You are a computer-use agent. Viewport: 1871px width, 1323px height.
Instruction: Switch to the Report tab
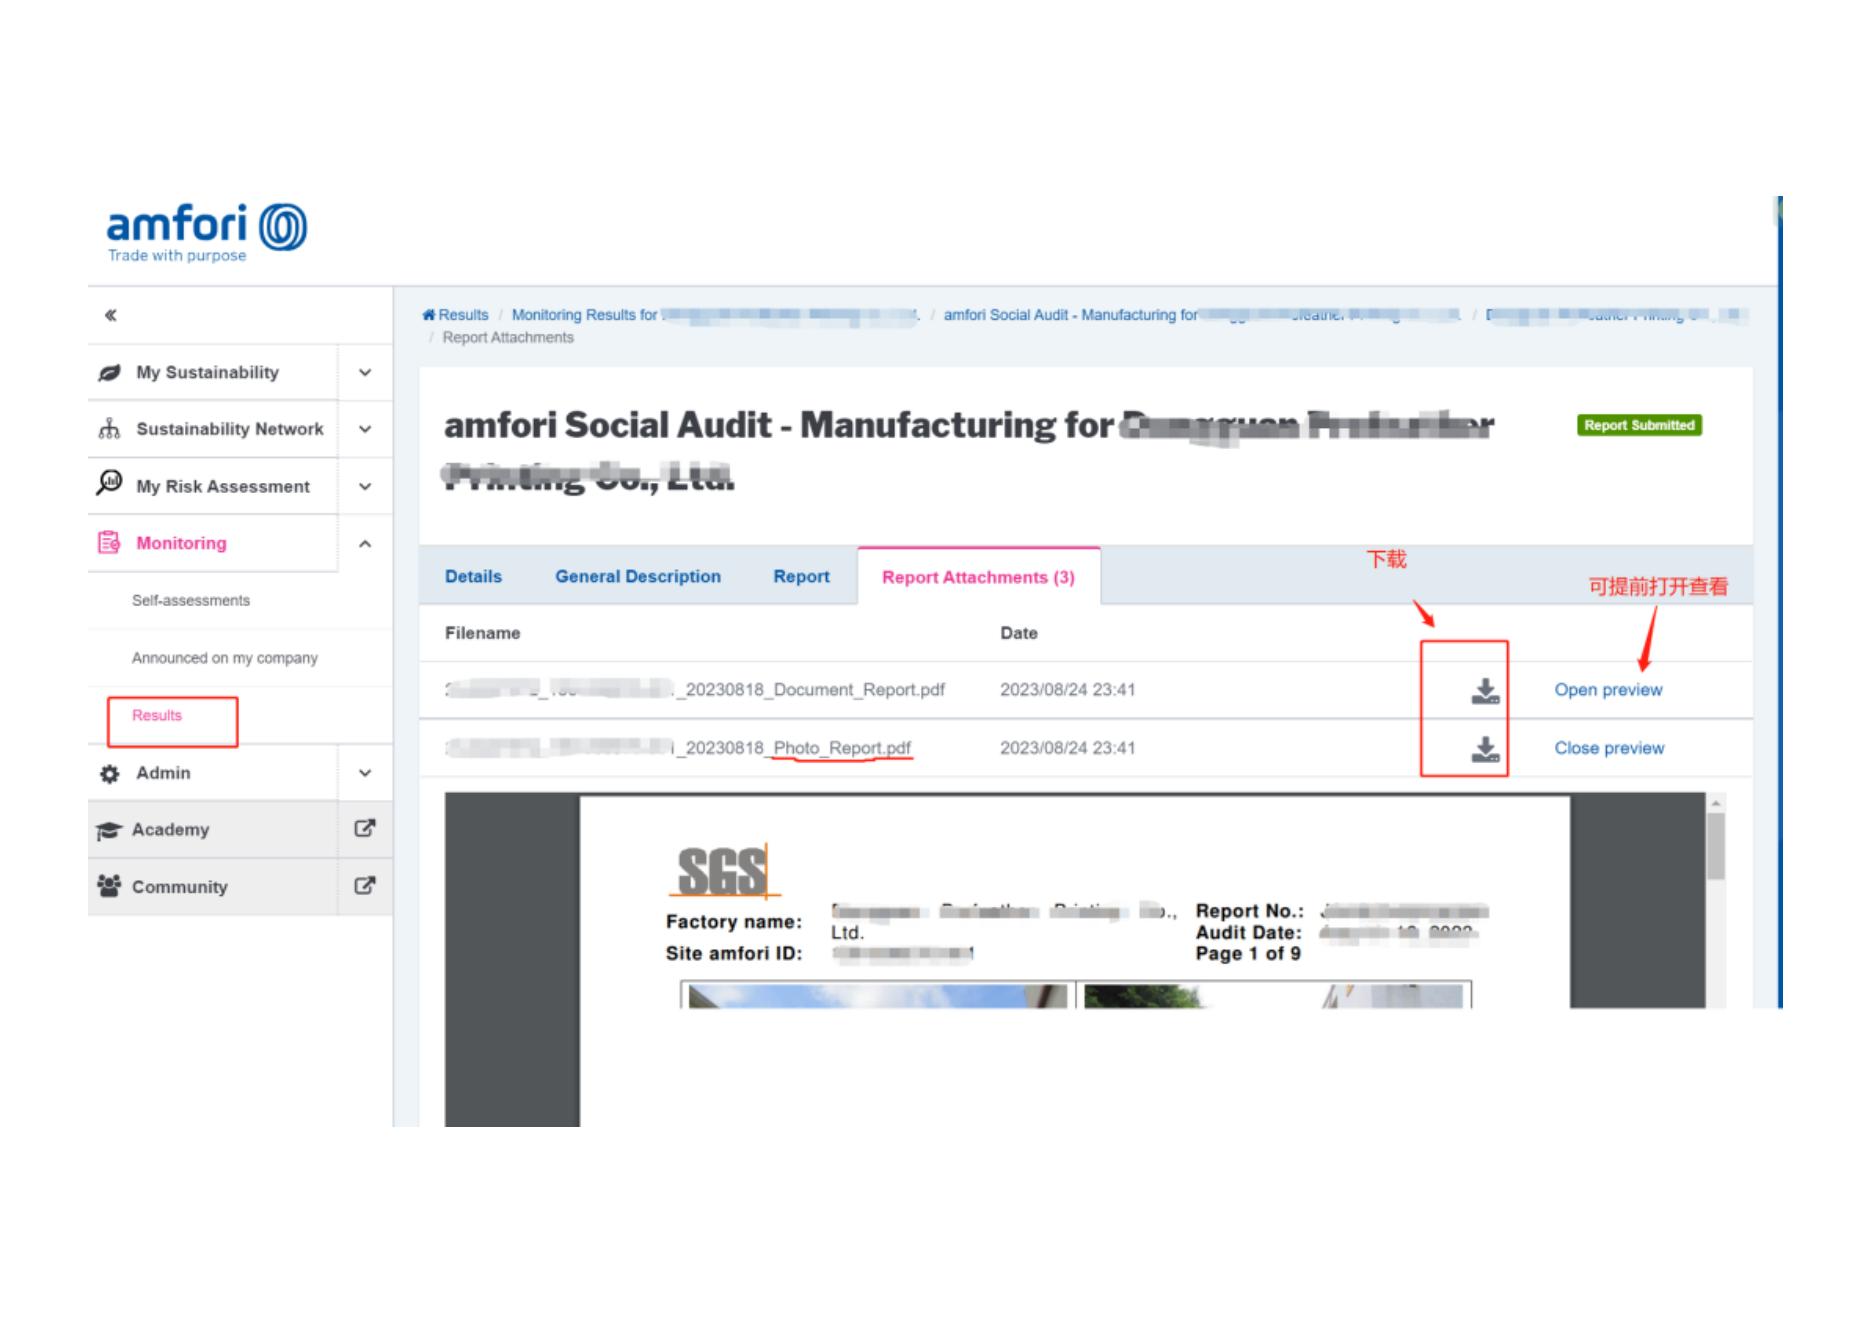(x=801, y=577)
